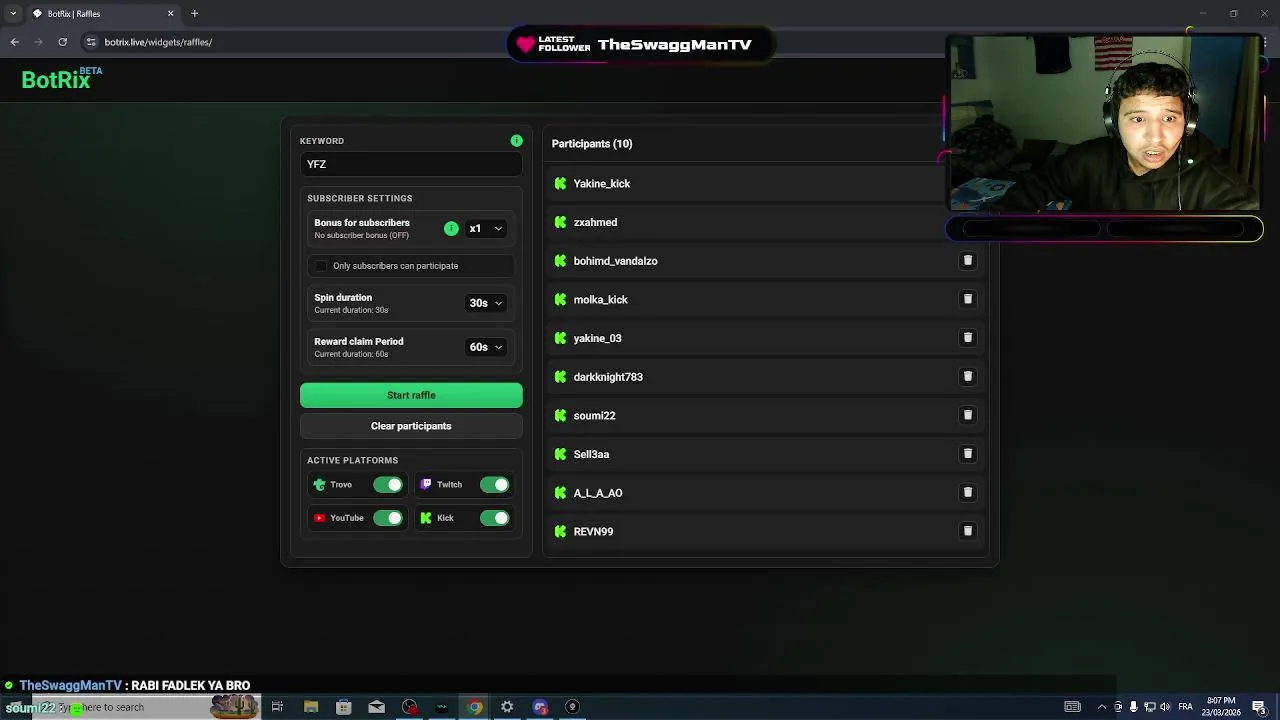This screenshot has width=1280, height=720.
Task: Click participant name darkknight783
Action: pyautogui.click(x=608, y=377)
